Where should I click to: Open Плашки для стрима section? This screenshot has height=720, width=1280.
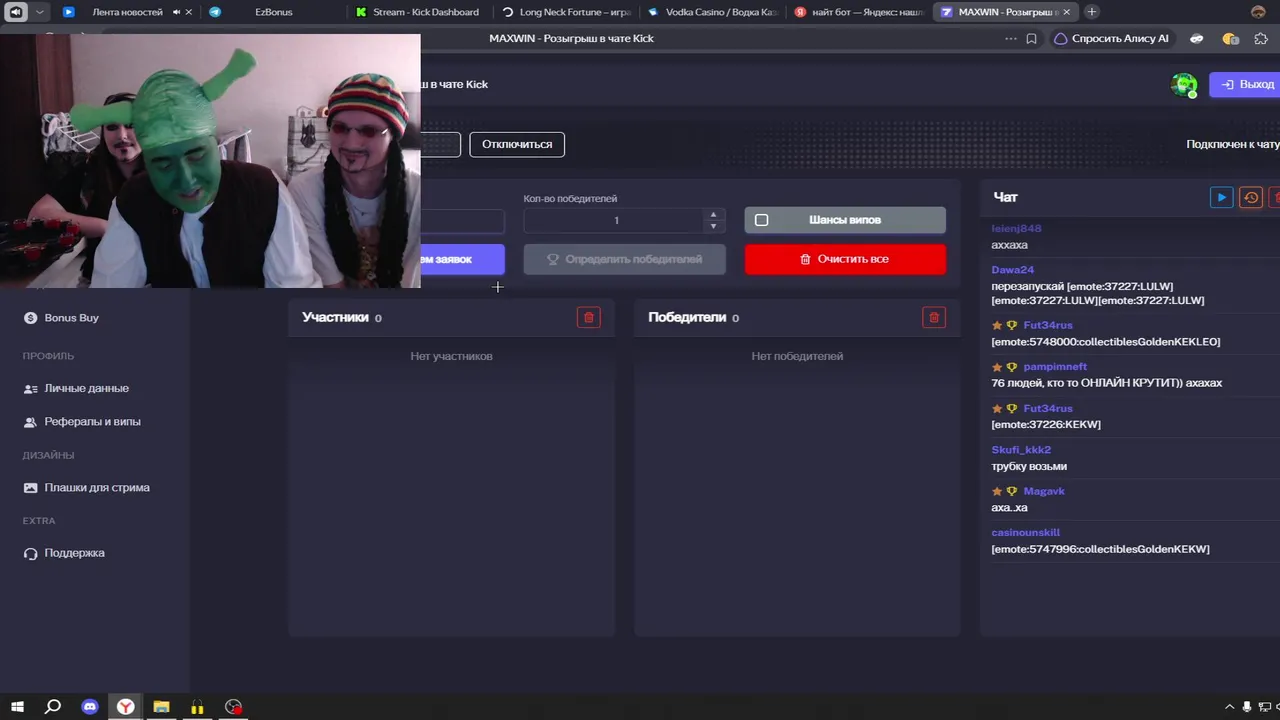tap(97, 488)
